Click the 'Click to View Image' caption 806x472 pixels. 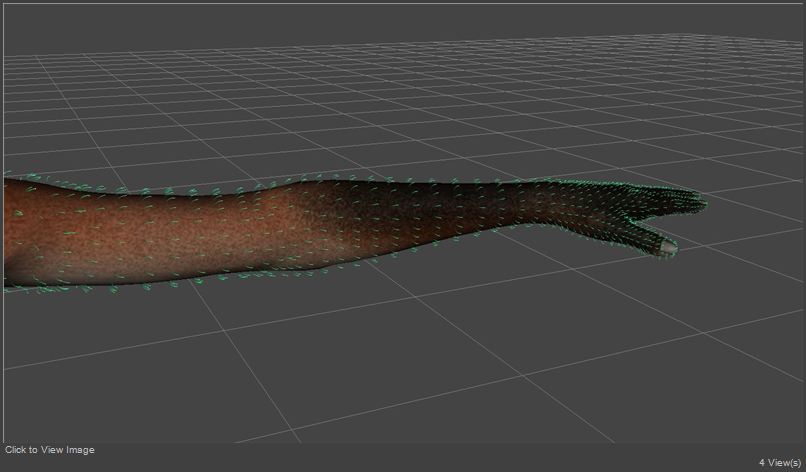click(50, 450)
